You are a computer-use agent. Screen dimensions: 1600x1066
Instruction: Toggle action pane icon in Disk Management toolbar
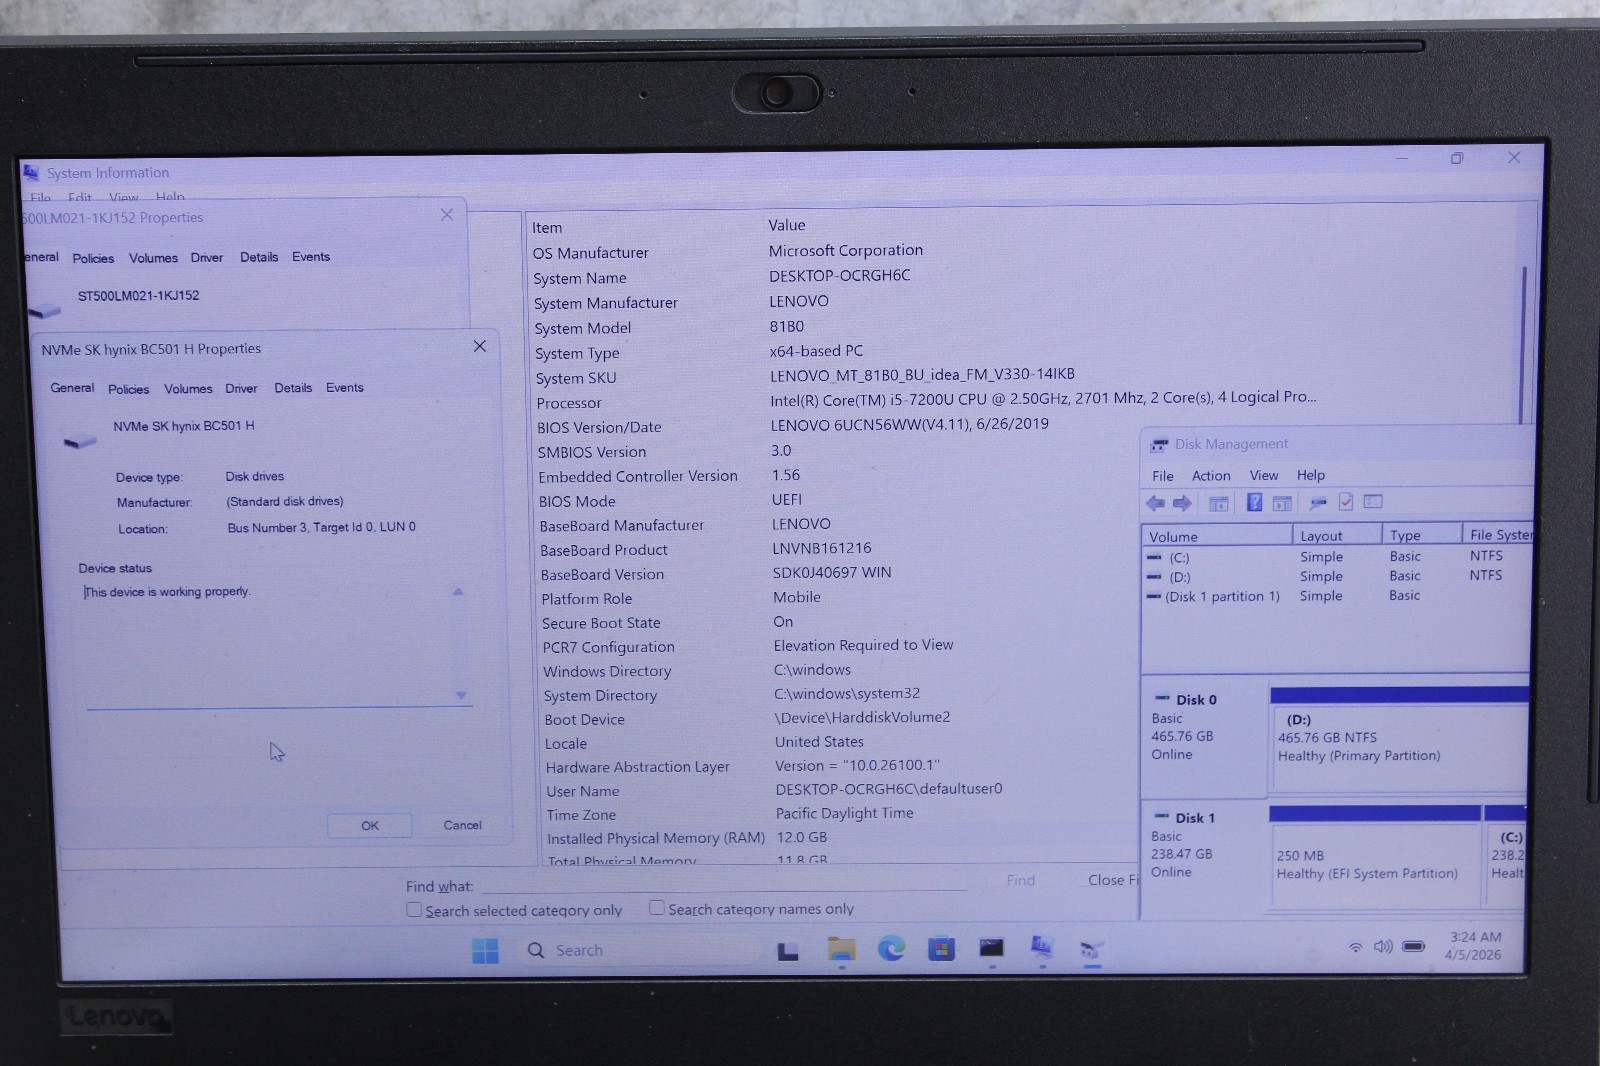click(x=1282, y=503)
